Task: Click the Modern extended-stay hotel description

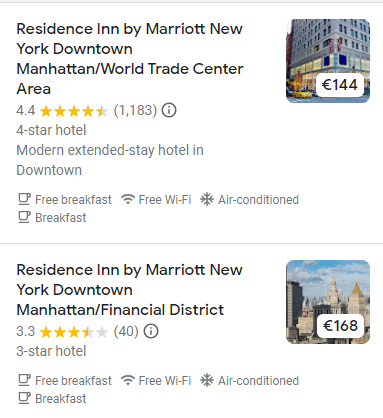Action: coord(110,160)
